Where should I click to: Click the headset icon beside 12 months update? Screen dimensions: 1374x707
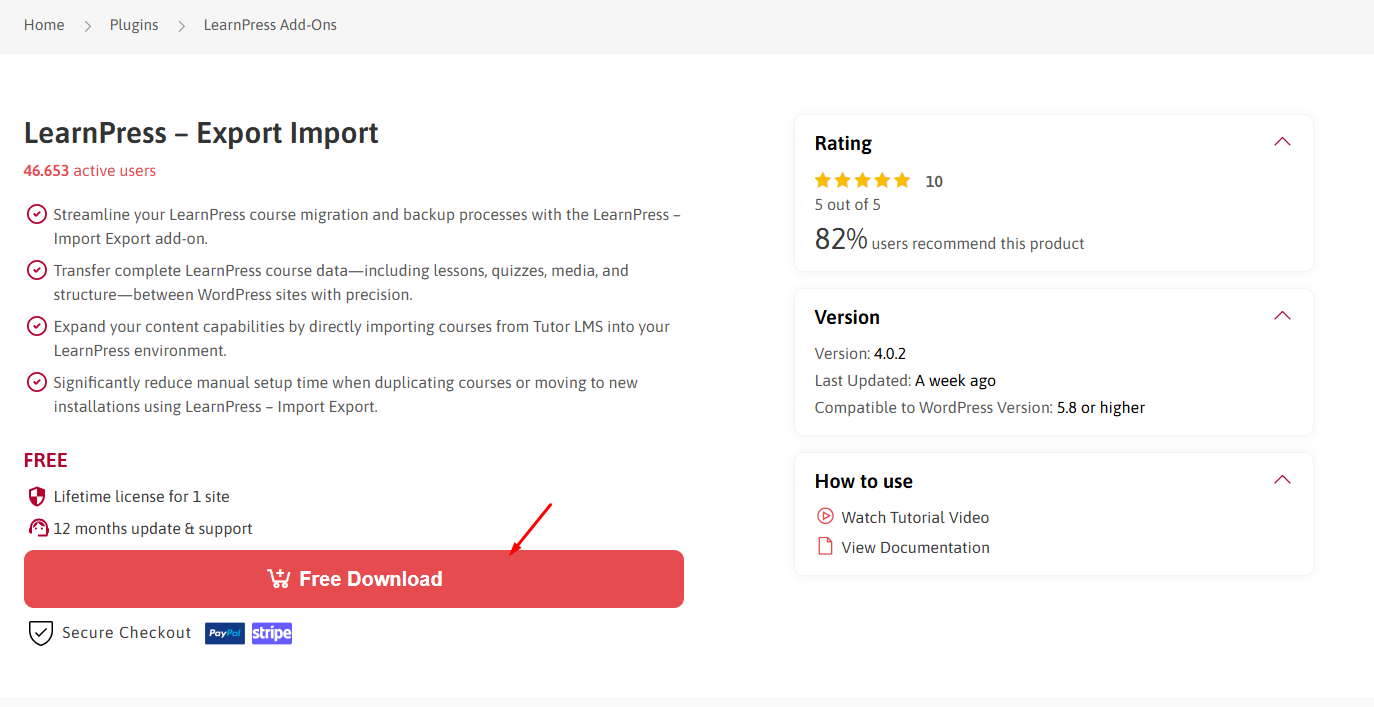coord(38,528)
